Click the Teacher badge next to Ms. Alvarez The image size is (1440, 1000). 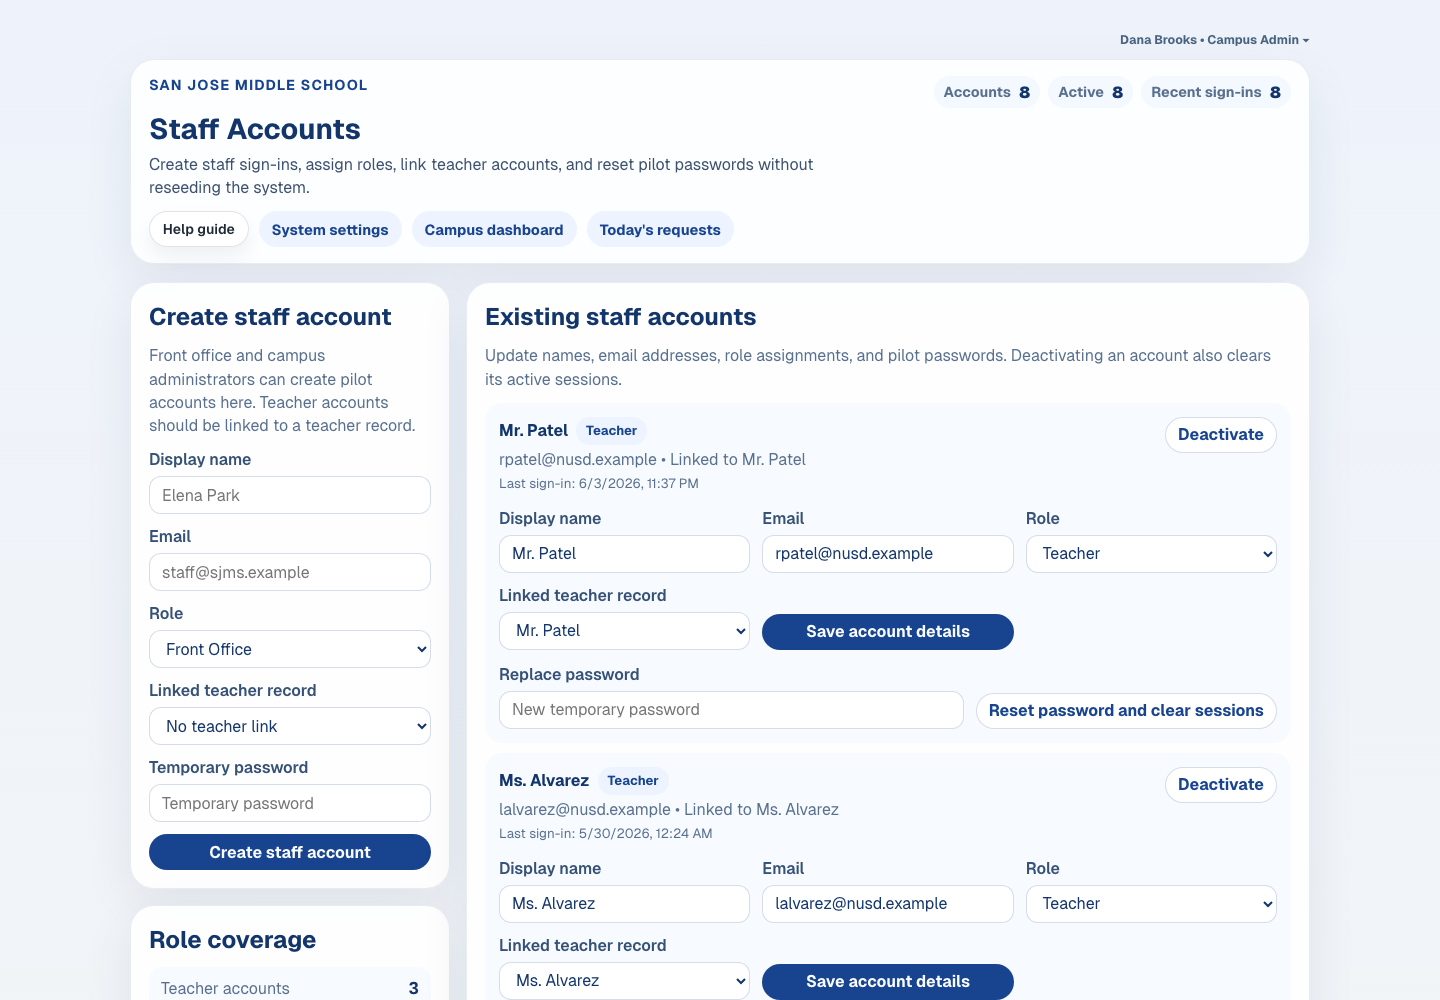click(633, 781)
